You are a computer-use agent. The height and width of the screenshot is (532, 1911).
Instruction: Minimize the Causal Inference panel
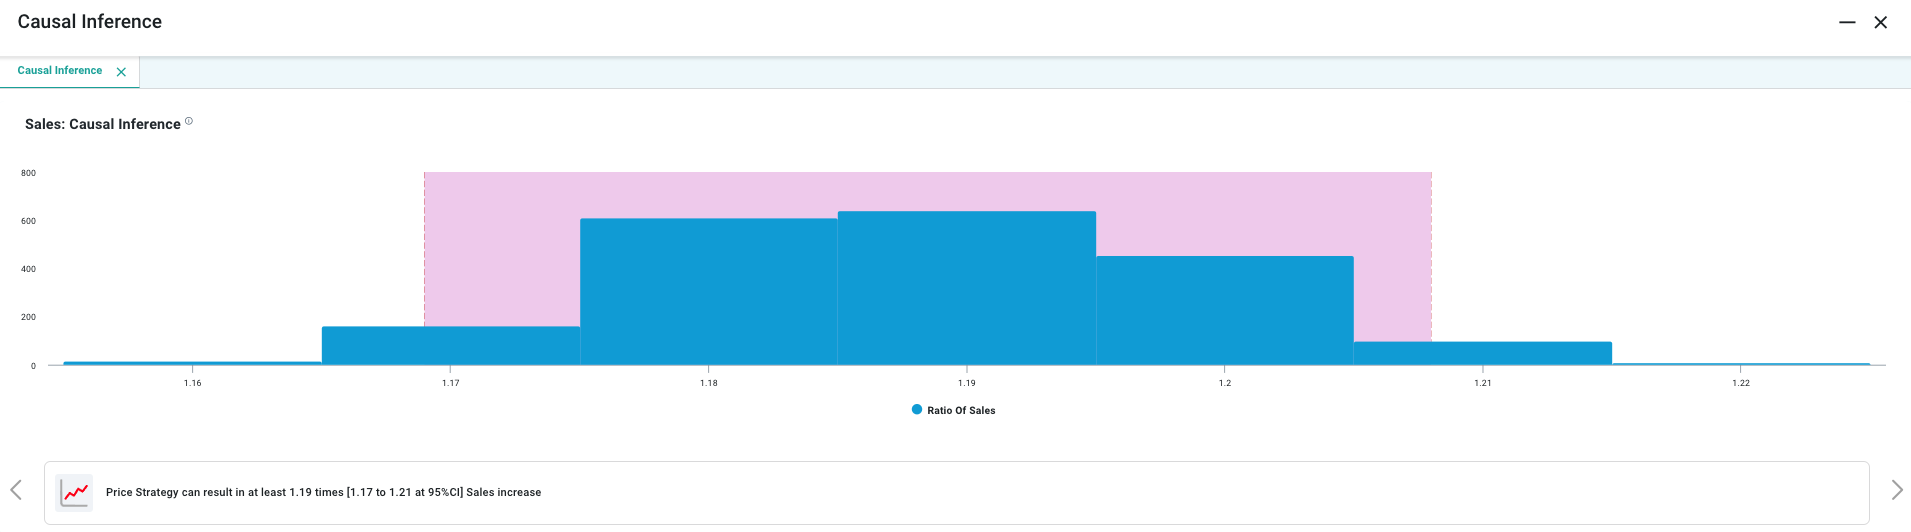1847,22
